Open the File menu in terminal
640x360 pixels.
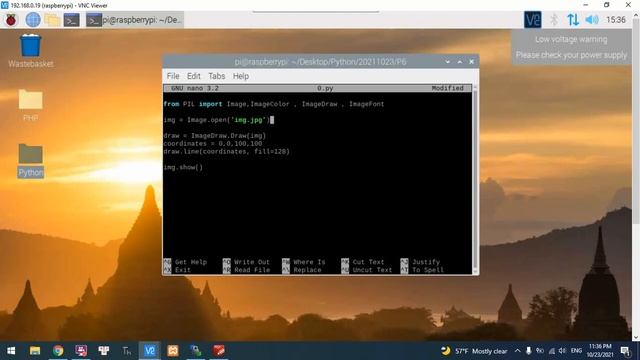pos(173,76)
